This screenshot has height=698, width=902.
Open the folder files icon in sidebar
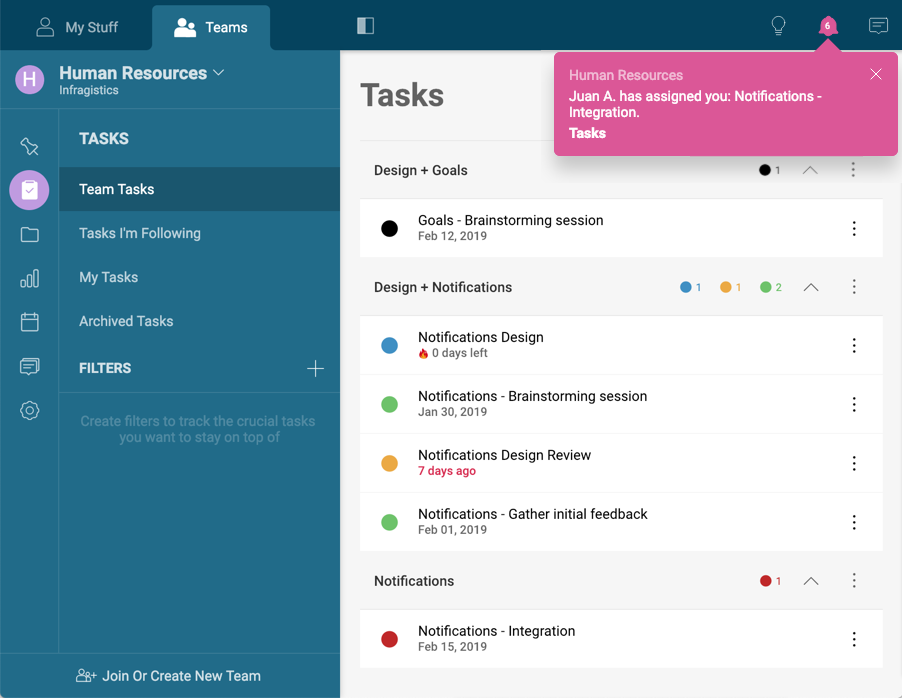29,235
